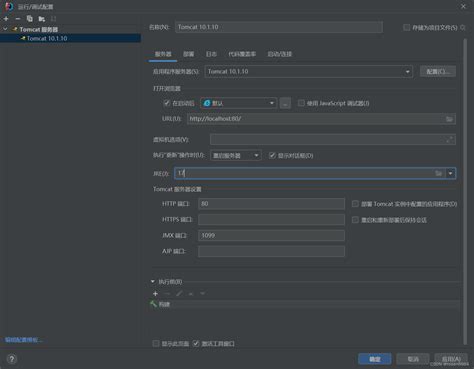Toggle the open browser after launch checkbox
Screen dimensions: 474x369
(167, 103)
